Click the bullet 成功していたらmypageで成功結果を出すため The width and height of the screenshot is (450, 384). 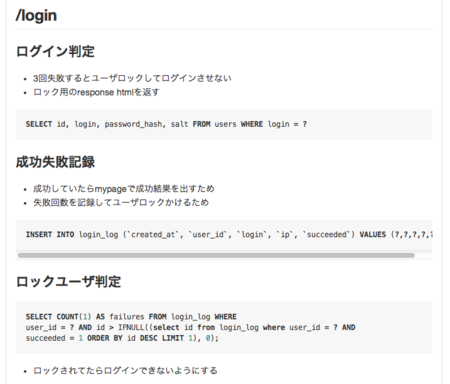[x=124, y=189]
